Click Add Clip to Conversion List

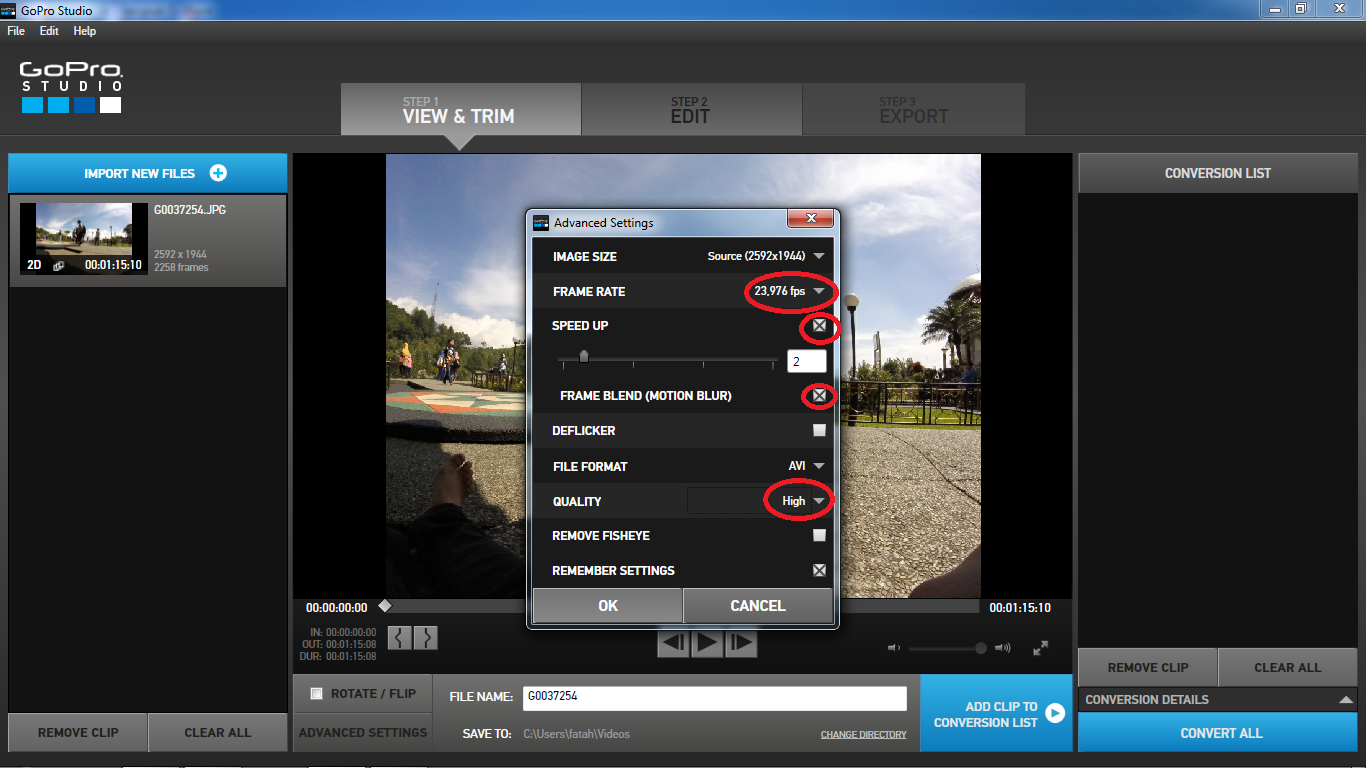996,713
